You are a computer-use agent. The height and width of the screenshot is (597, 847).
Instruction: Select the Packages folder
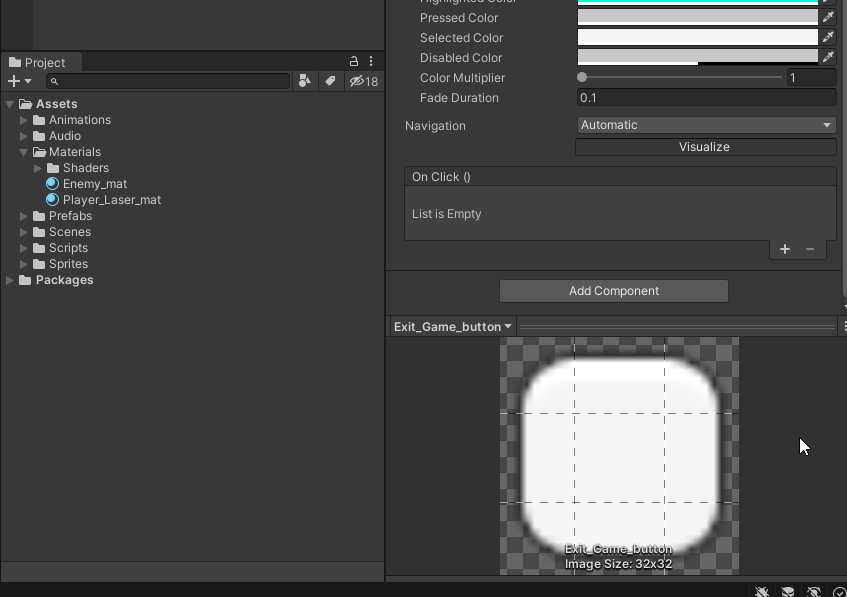pyautogui.click(x=64, y=280)
